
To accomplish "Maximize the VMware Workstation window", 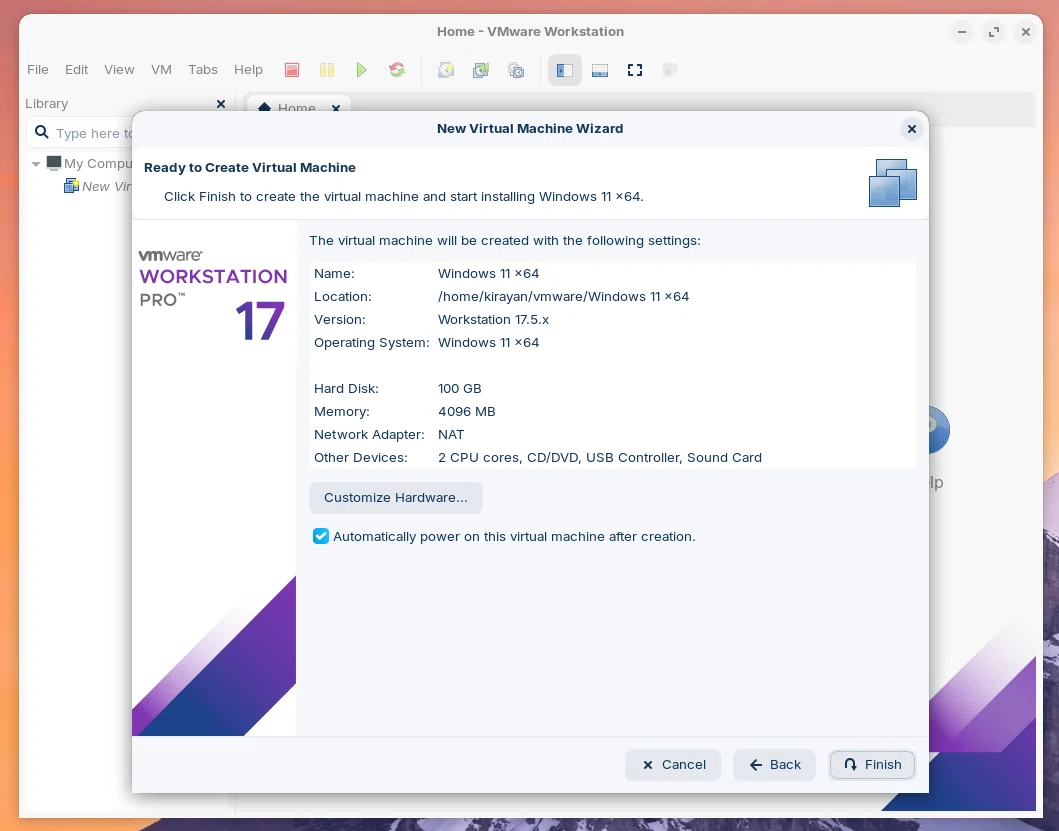I will [x=994, y=32].
